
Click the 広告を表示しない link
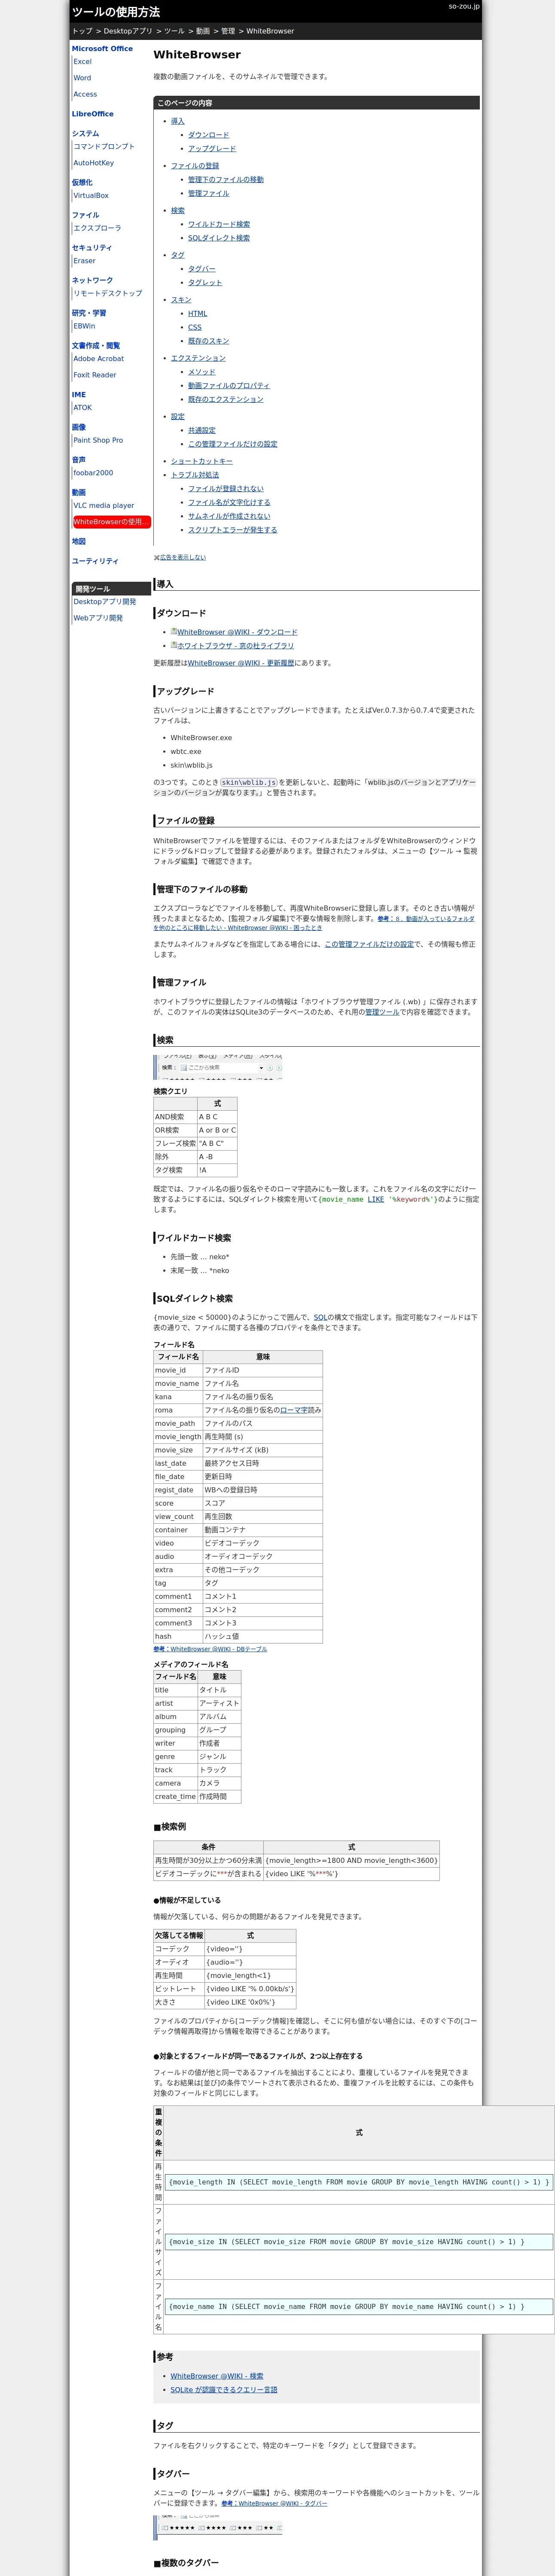[x=183, y=557]
